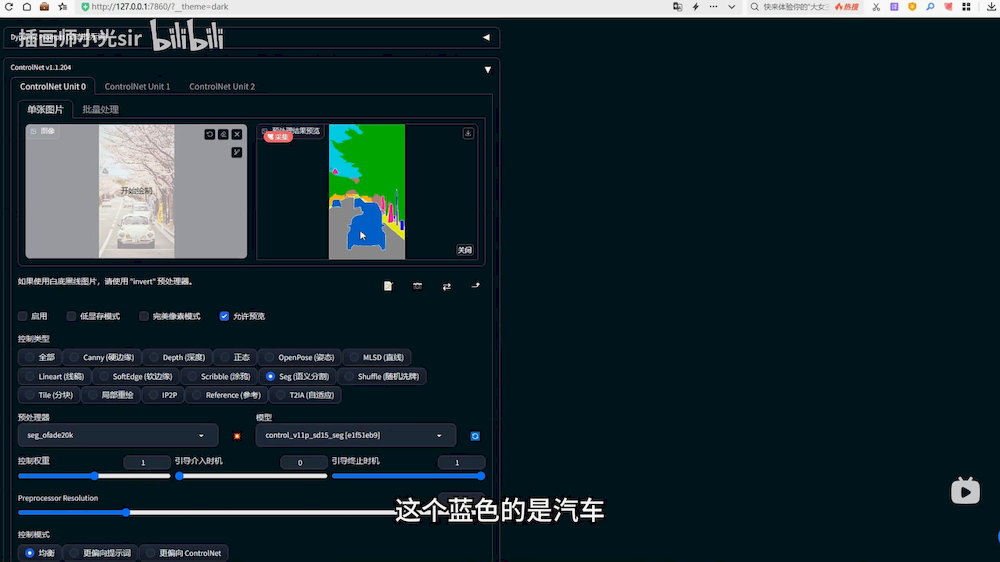Image resolution: width=1000 pixels, height=562 pixels.
Task: Click the webcam camera icon
Action: pyautogui.click(x=417, y=286)
